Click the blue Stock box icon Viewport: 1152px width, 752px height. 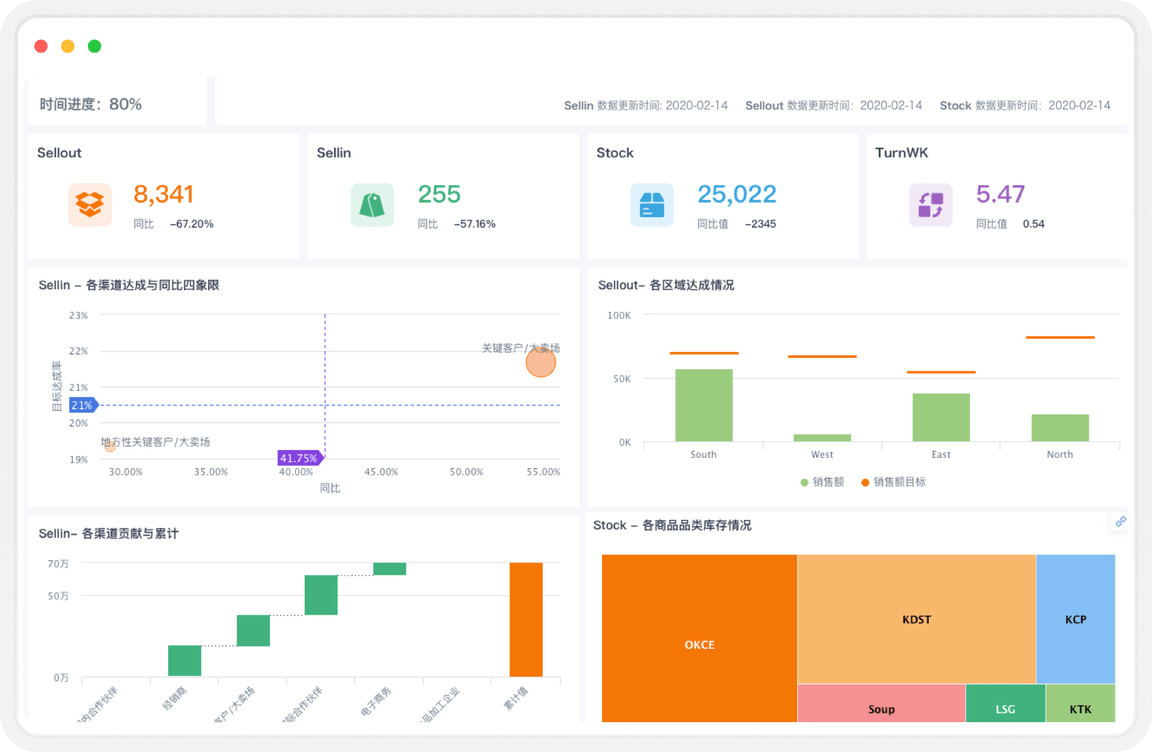point(651,205)
